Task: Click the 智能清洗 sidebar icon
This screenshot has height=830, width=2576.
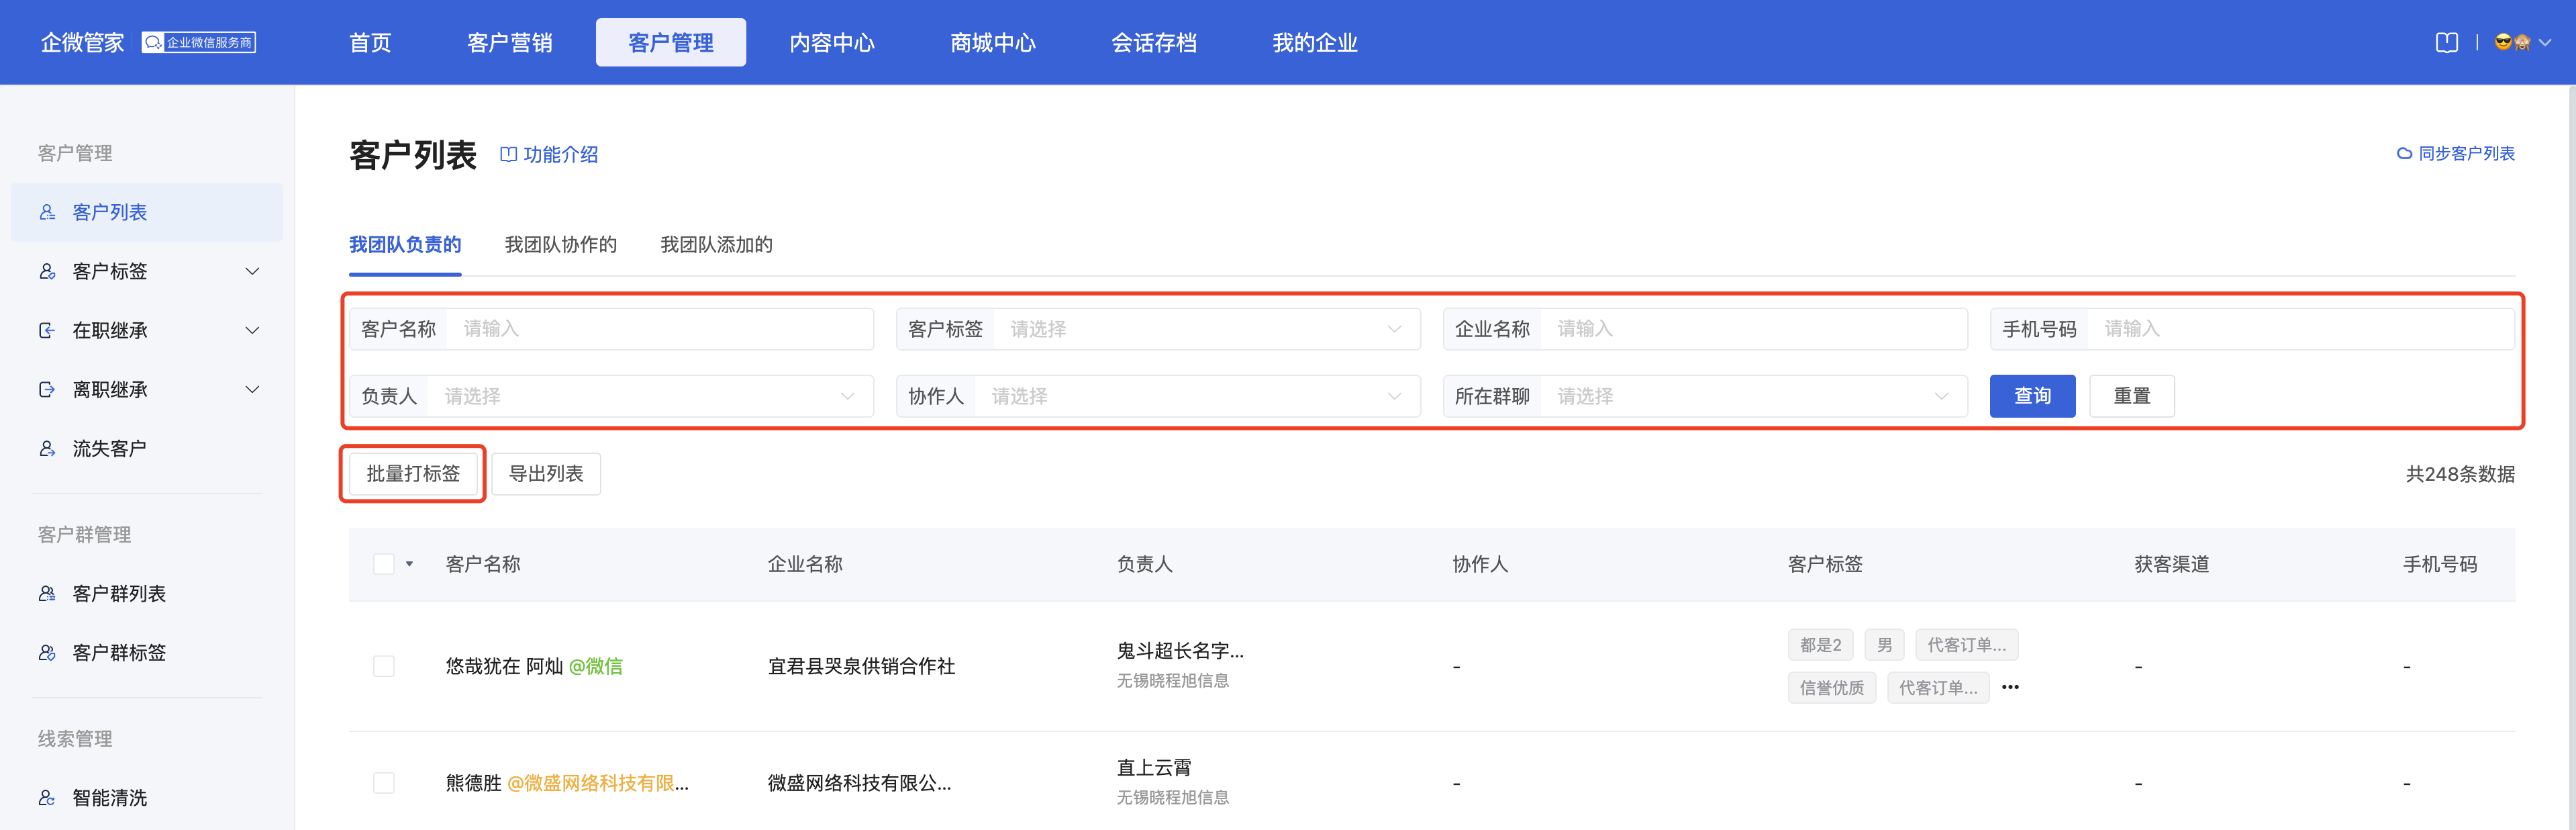Action: tap(47, 797)
